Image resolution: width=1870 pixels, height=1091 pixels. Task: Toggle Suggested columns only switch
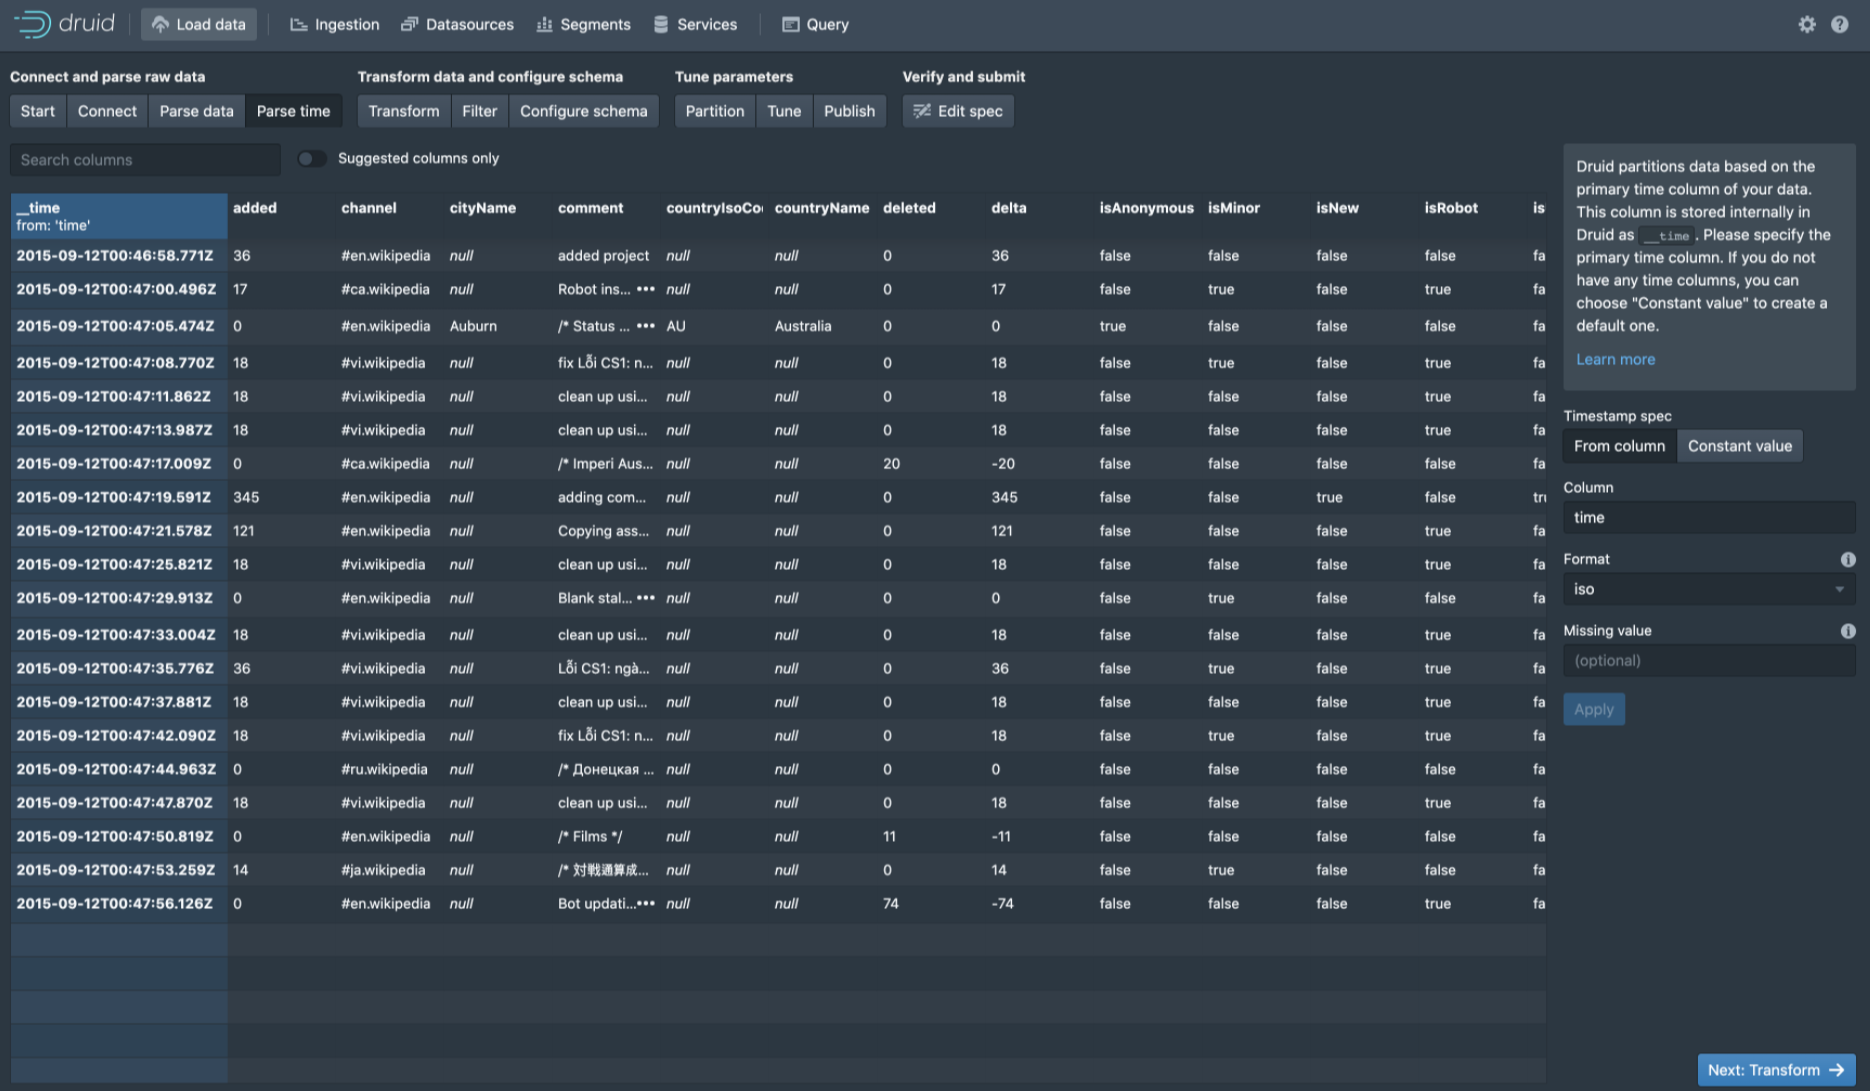[x=312, y=159]
